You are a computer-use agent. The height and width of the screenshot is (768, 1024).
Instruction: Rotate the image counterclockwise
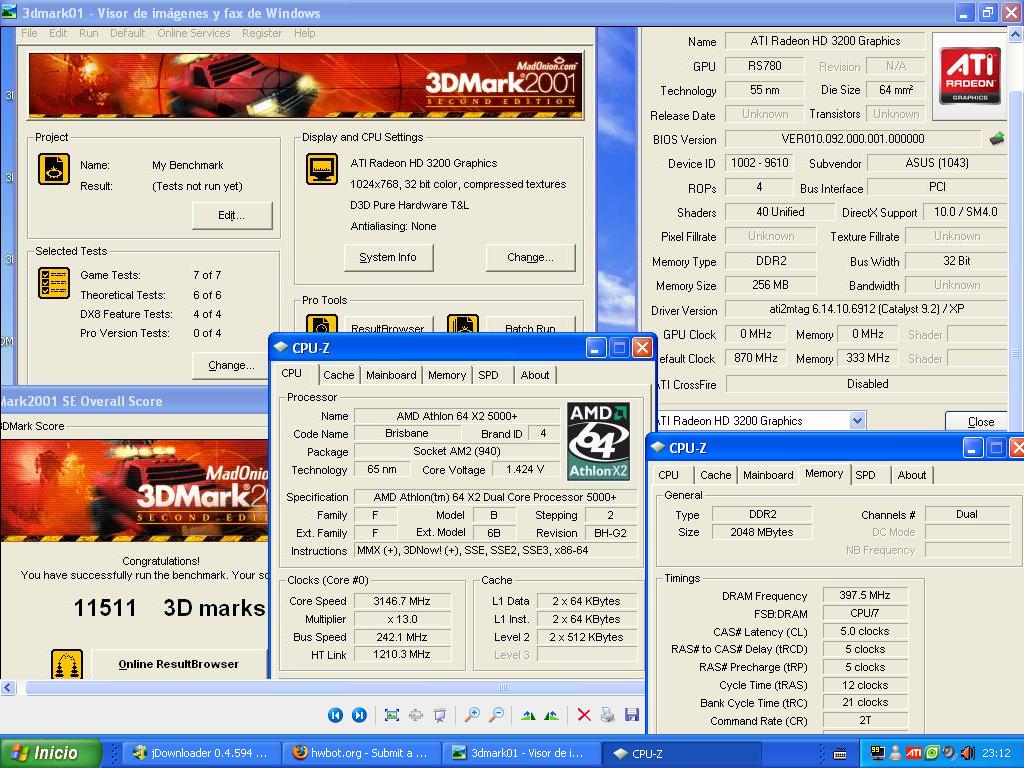coord(551,715)
